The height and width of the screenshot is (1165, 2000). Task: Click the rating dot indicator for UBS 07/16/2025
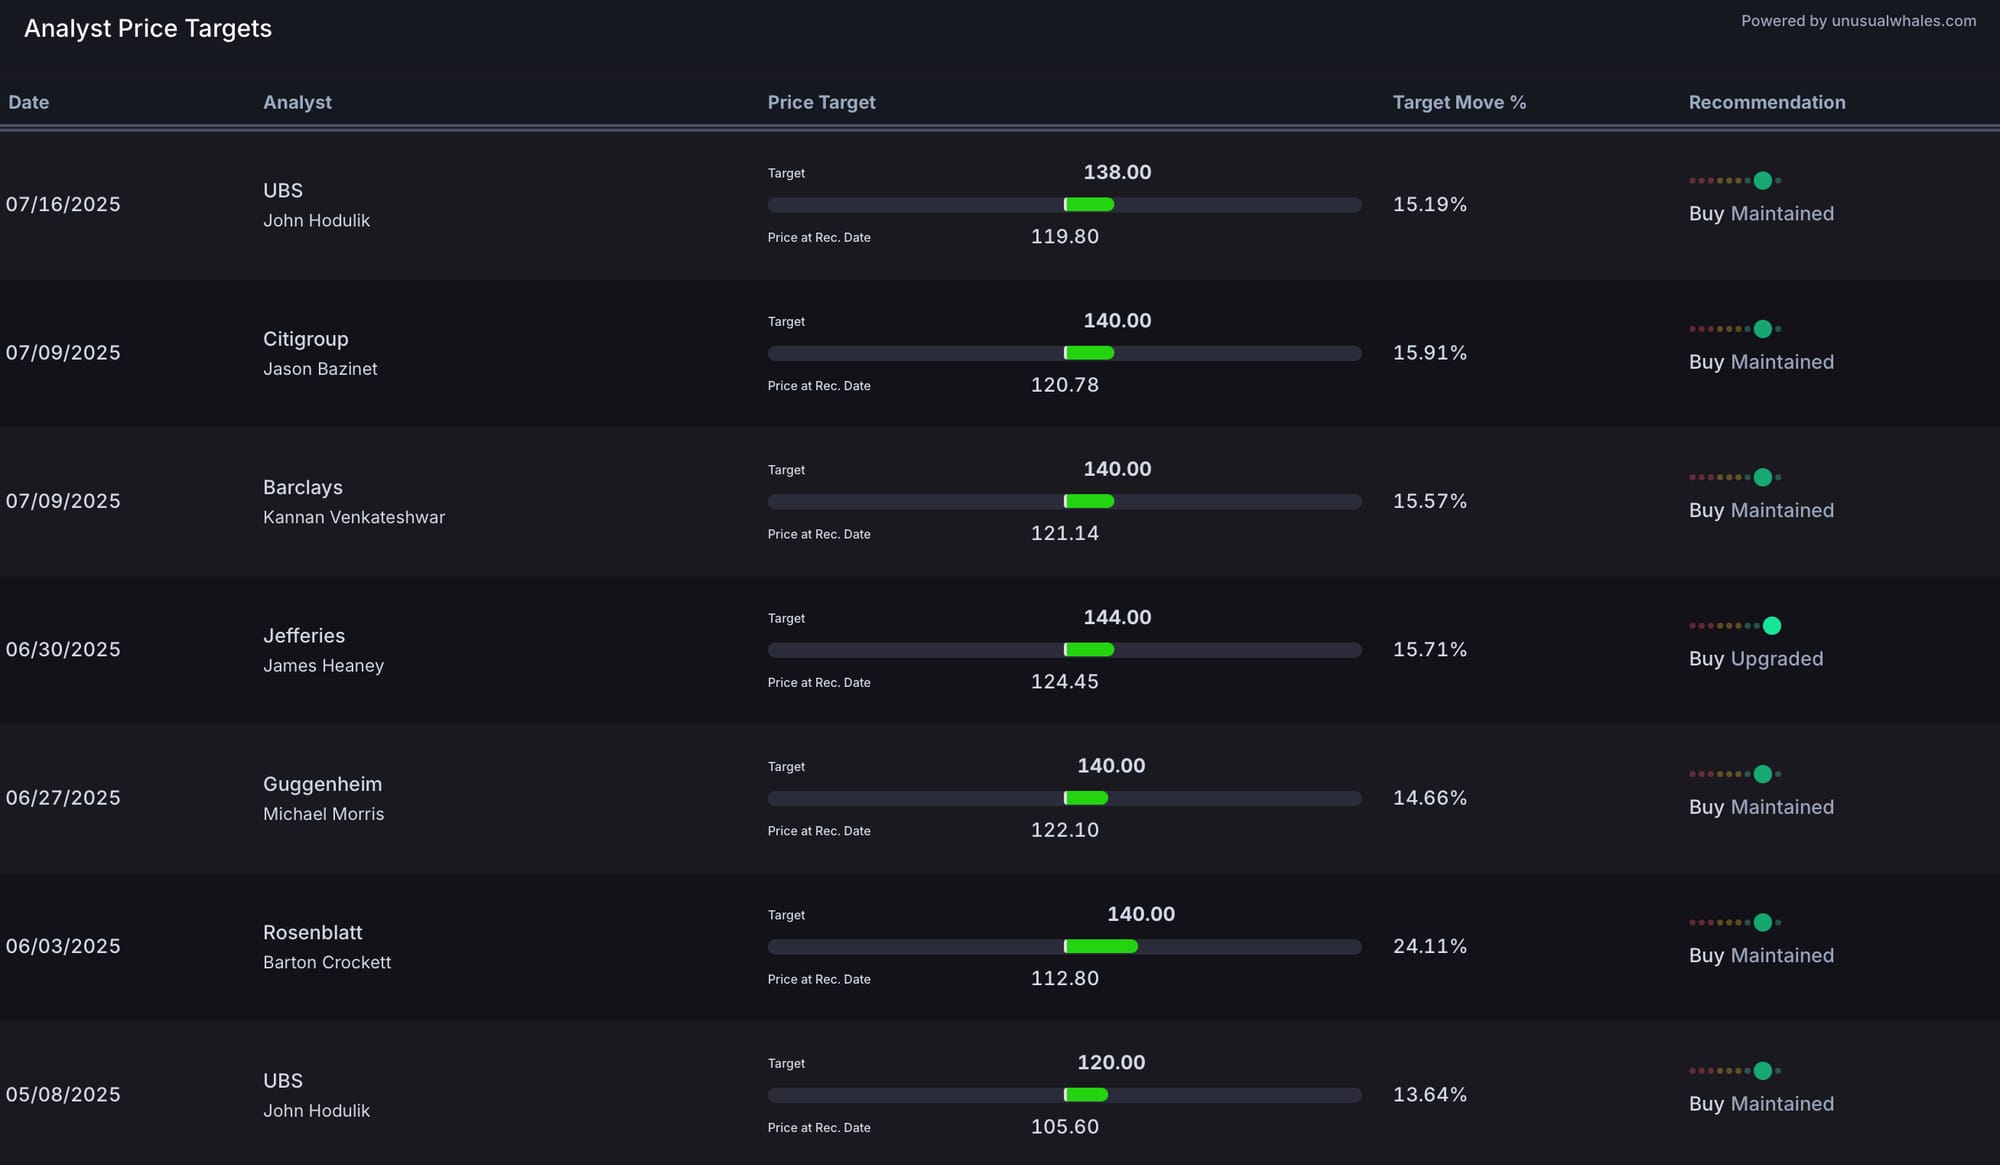[x=1735, y=180]
